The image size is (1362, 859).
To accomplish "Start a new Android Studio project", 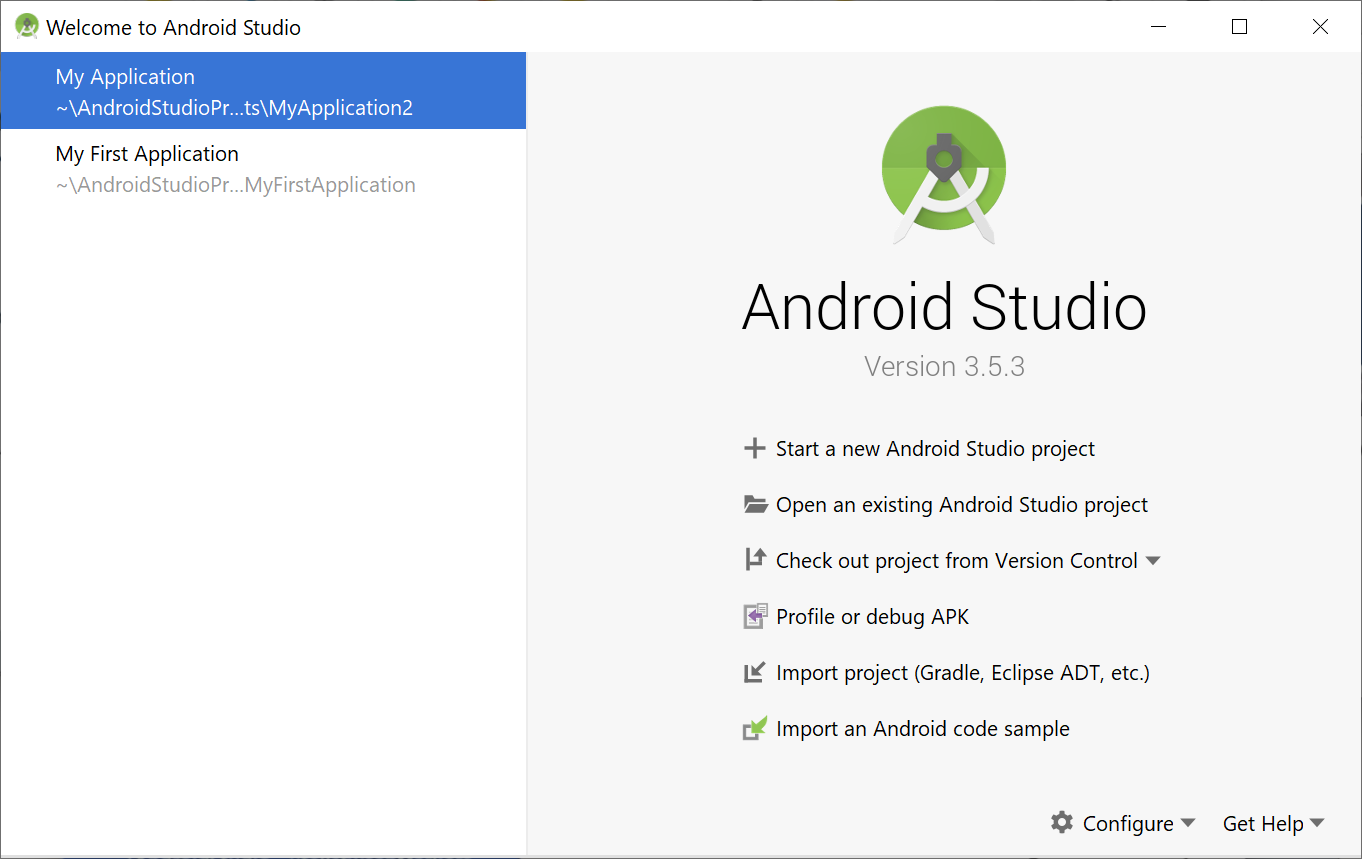I will tap(935, 449).
